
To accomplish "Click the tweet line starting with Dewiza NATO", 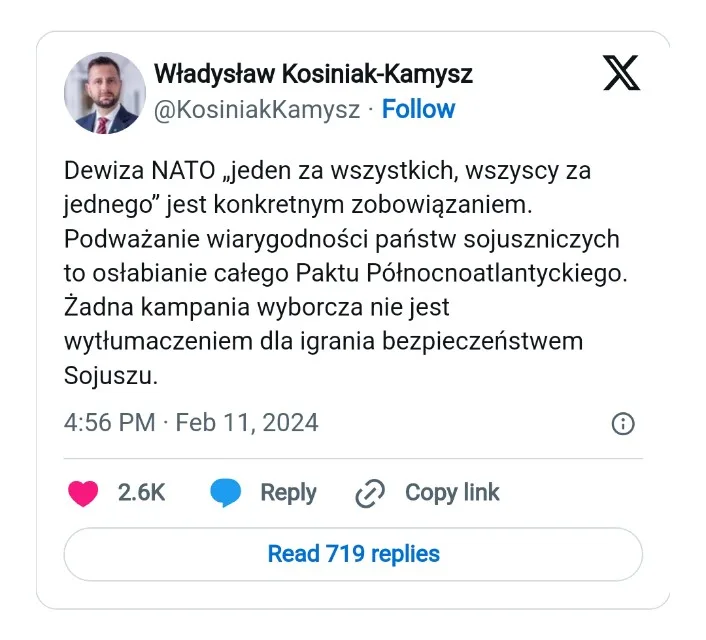I will 327,170.
